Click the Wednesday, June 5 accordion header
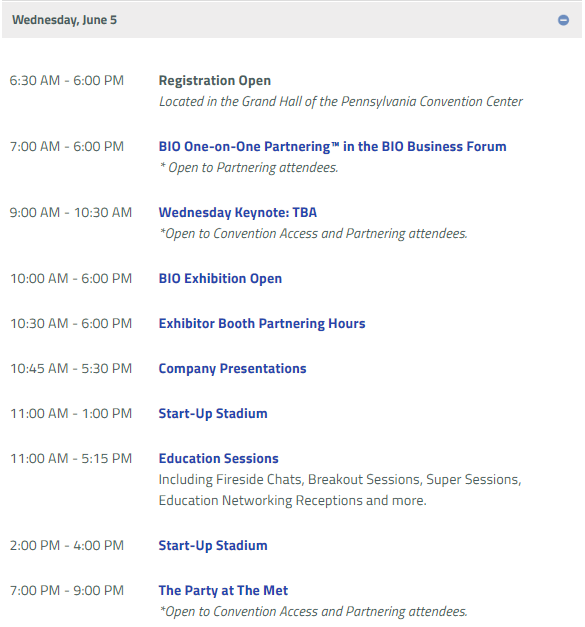The width and height of the screenshot is (585, 627). [292, 20]
